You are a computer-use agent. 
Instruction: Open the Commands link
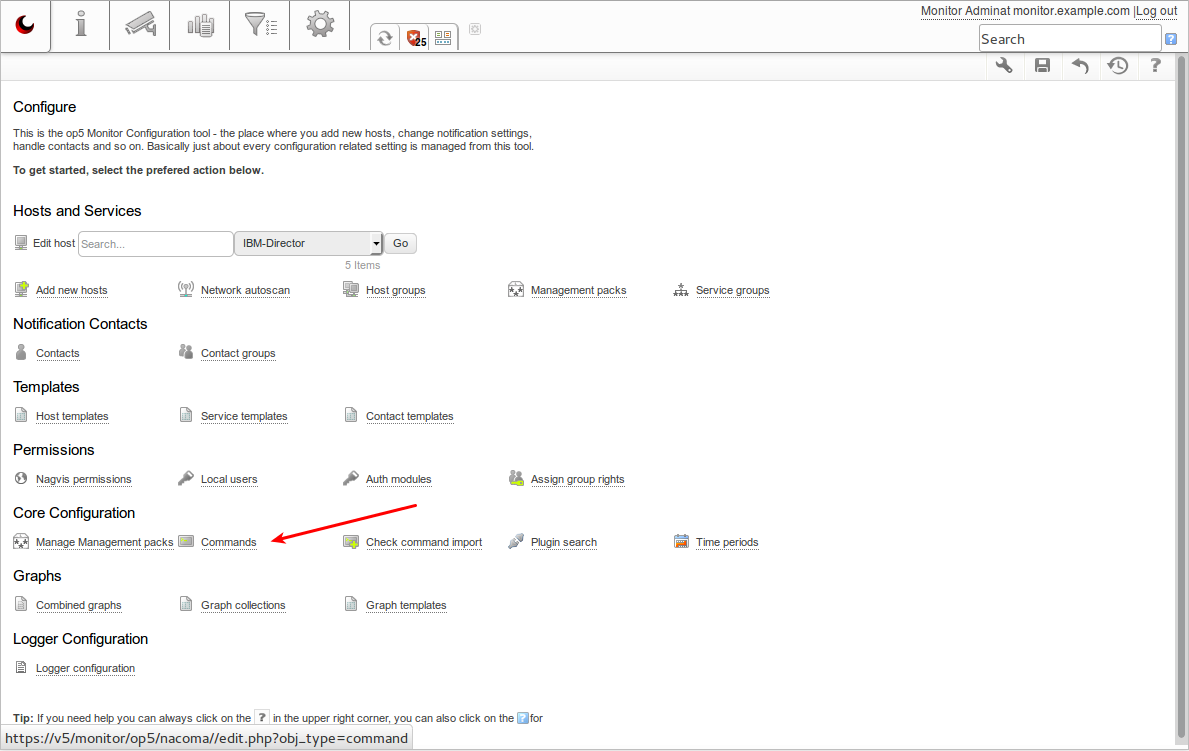[228, 542]
